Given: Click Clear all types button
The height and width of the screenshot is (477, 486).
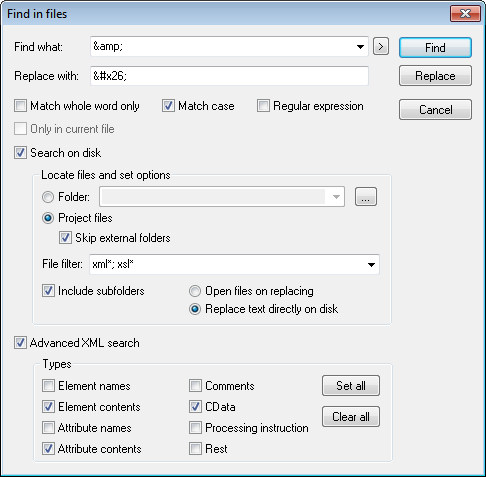Looking at the screenshot, I should pyautogui.click(x=351, y=416).
